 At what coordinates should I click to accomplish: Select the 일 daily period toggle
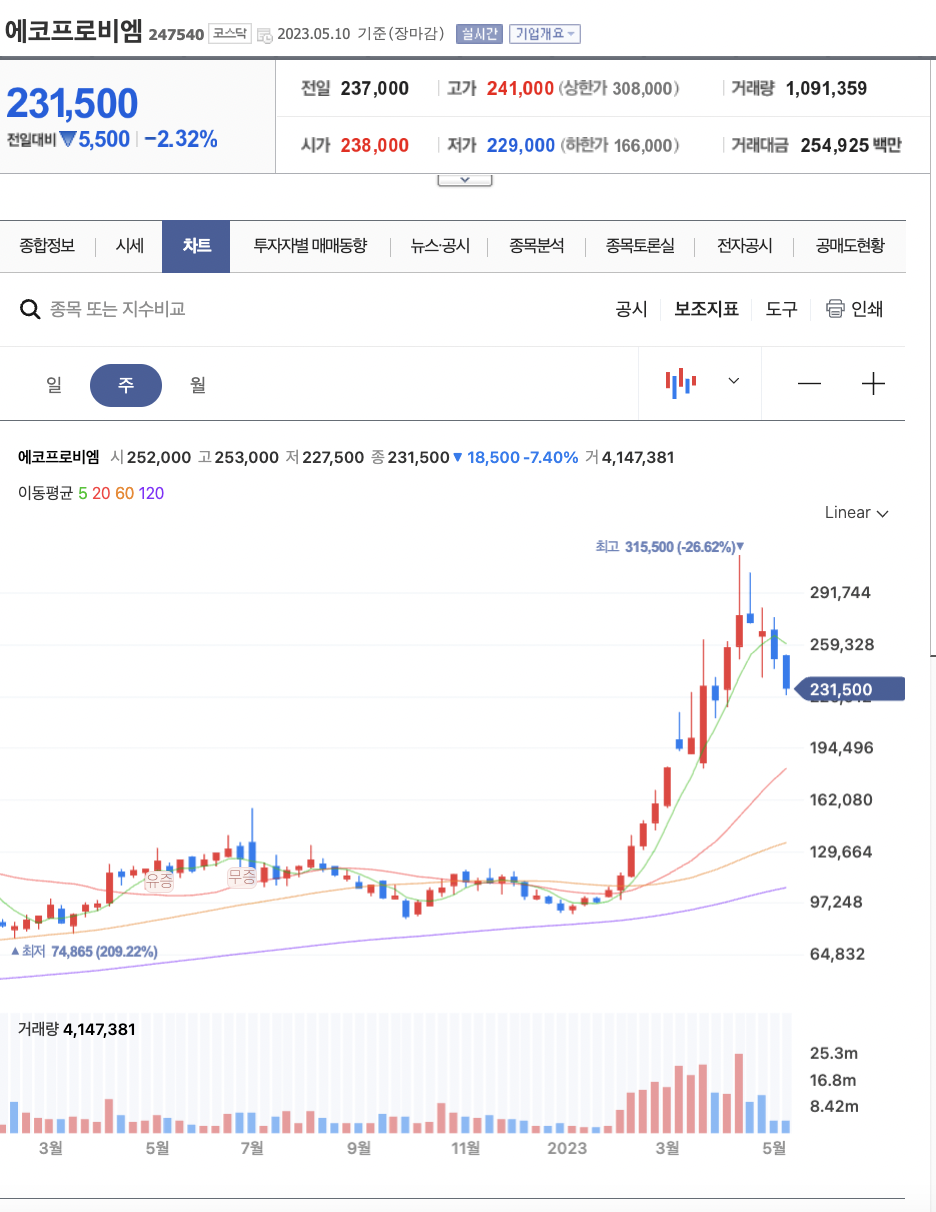click(54, 385)
